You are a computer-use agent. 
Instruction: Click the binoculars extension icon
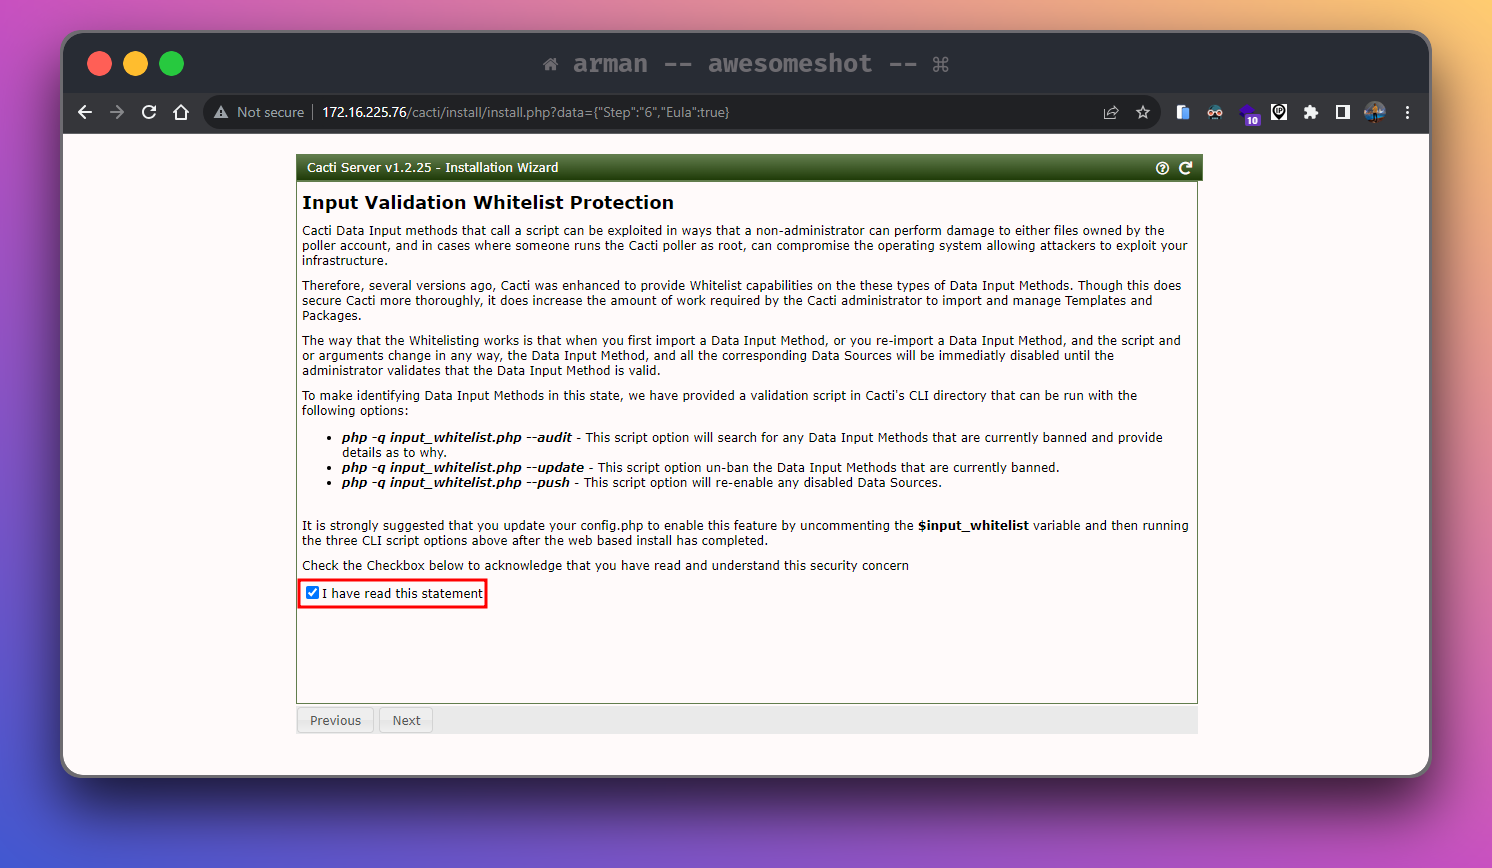click(1215, 112)
